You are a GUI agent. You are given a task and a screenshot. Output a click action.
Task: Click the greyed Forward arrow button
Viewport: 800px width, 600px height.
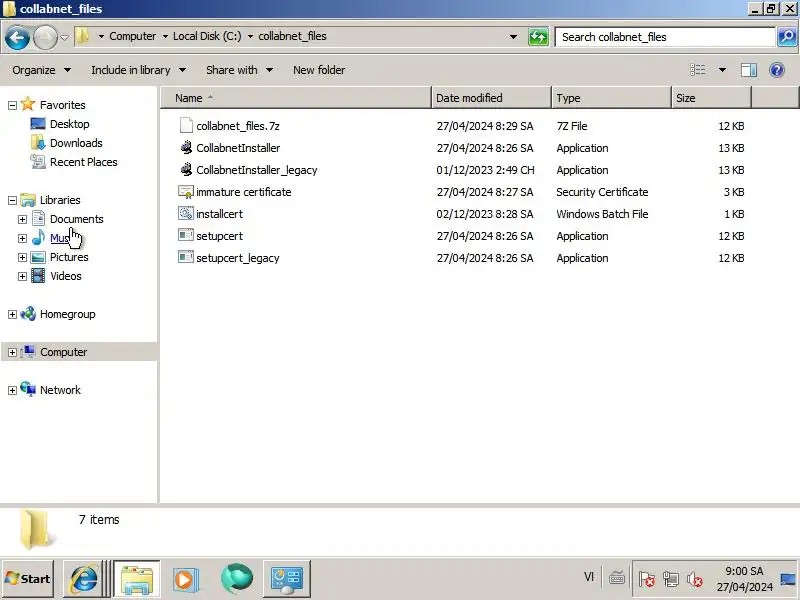[x=45, y=37]
